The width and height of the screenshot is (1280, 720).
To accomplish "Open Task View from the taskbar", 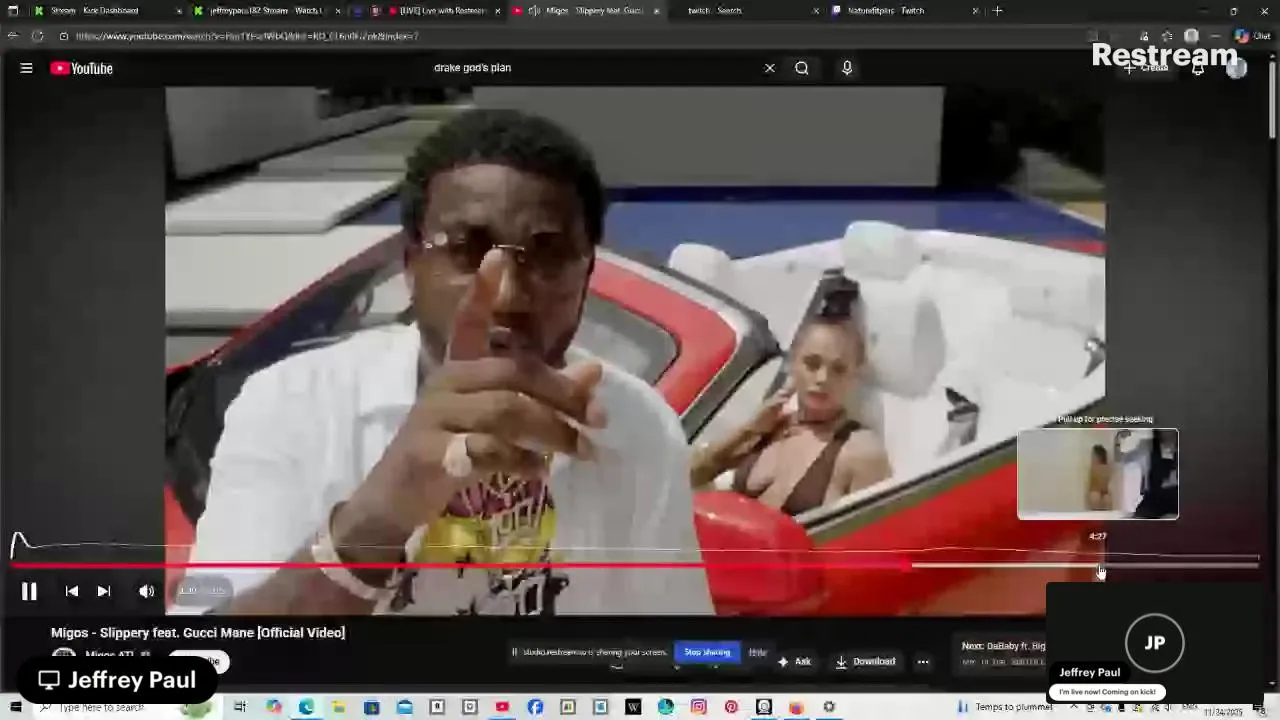I will coord(240,707).
